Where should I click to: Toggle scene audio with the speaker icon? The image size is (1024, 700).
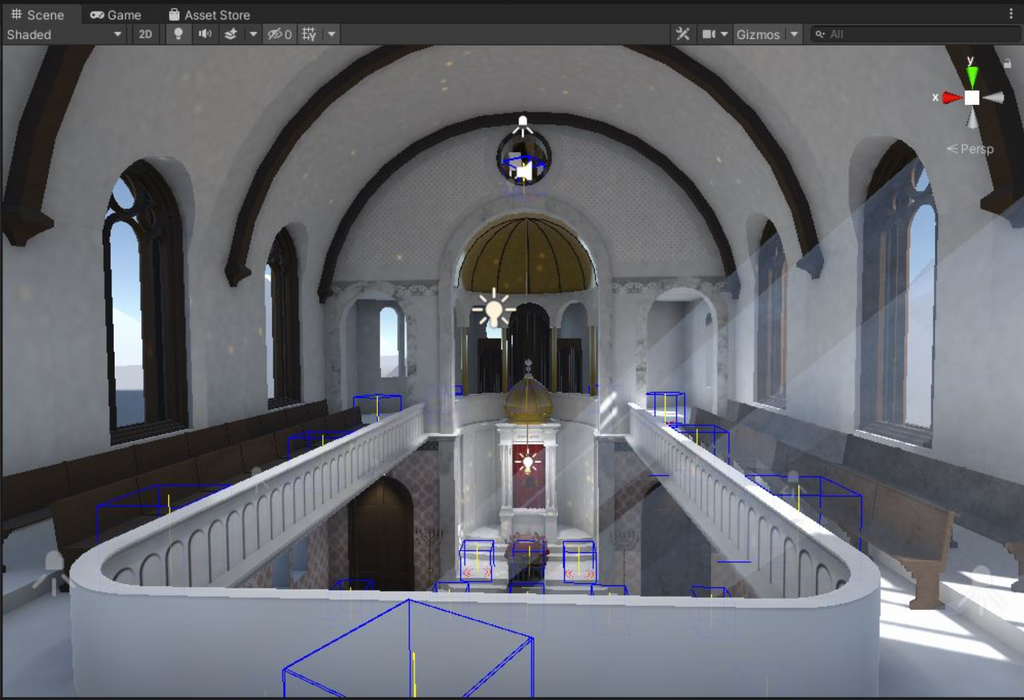(205, 34)
